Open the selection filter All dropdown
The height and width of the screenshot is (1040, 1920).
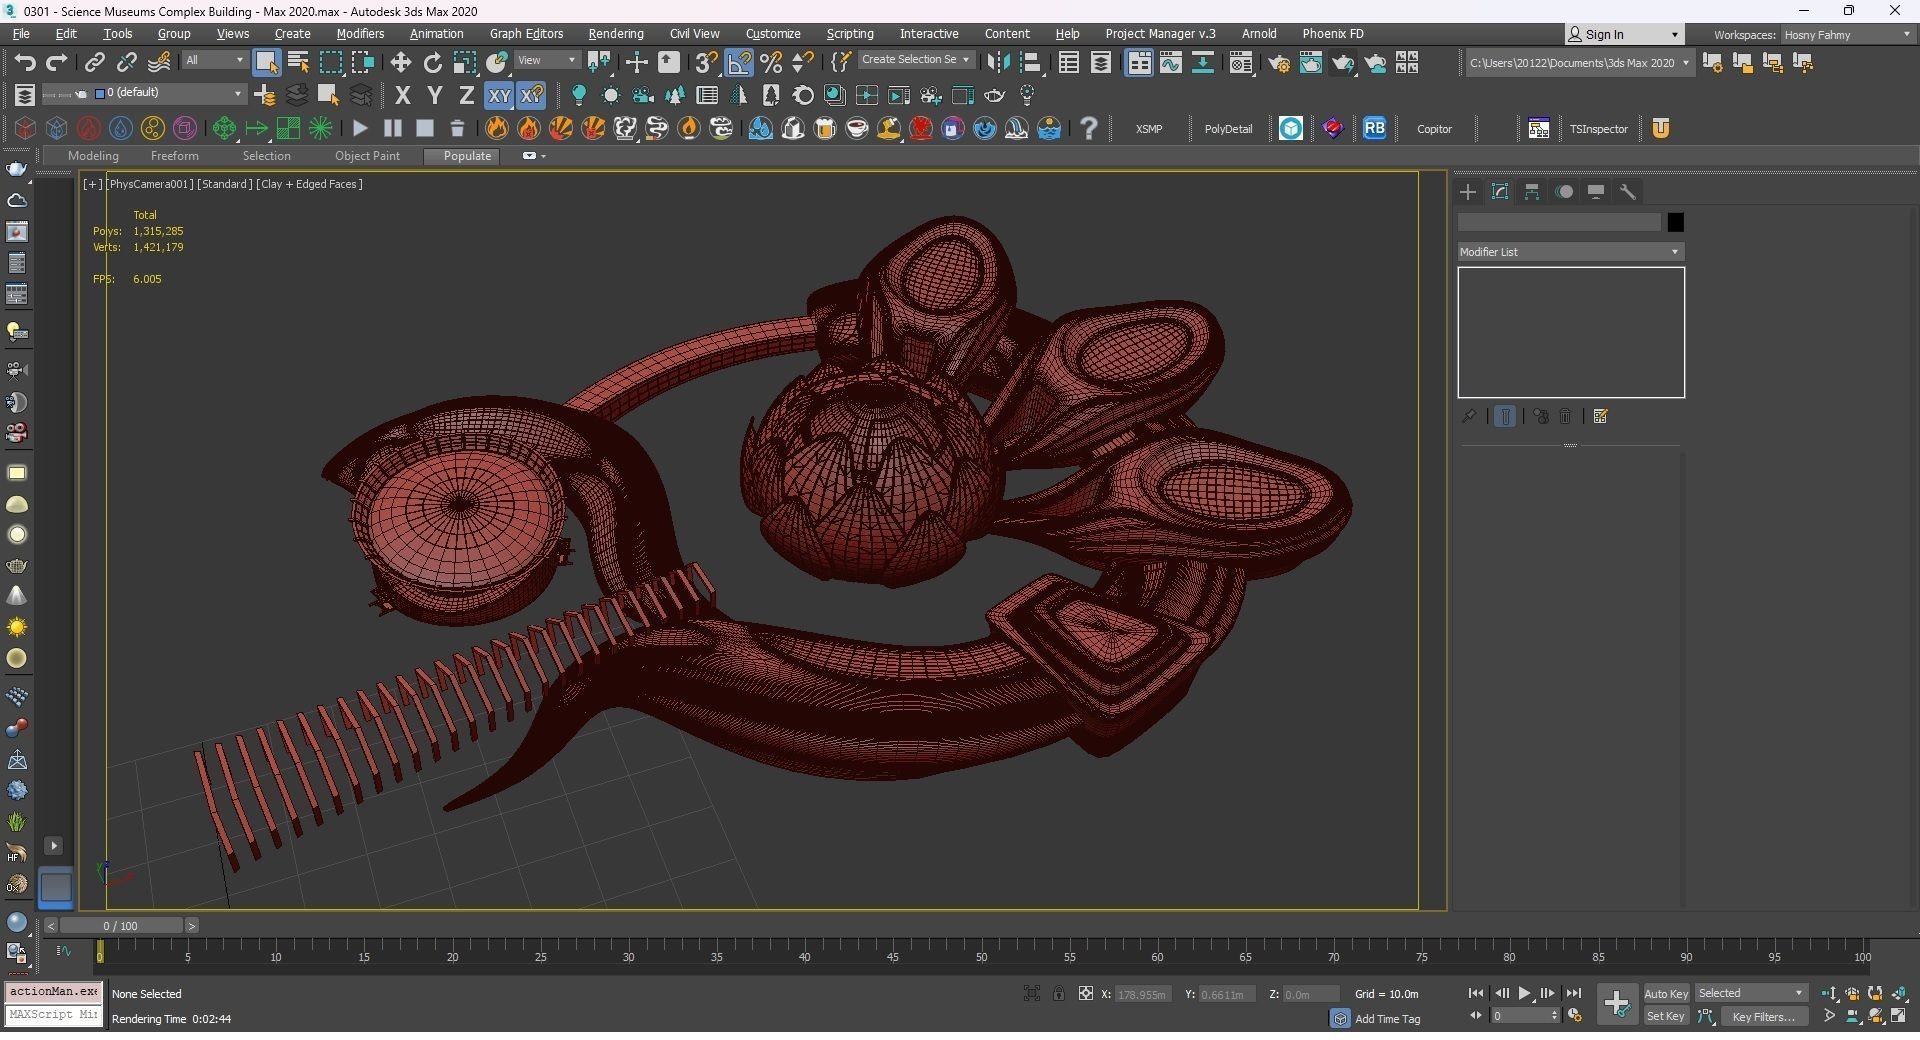214,61
